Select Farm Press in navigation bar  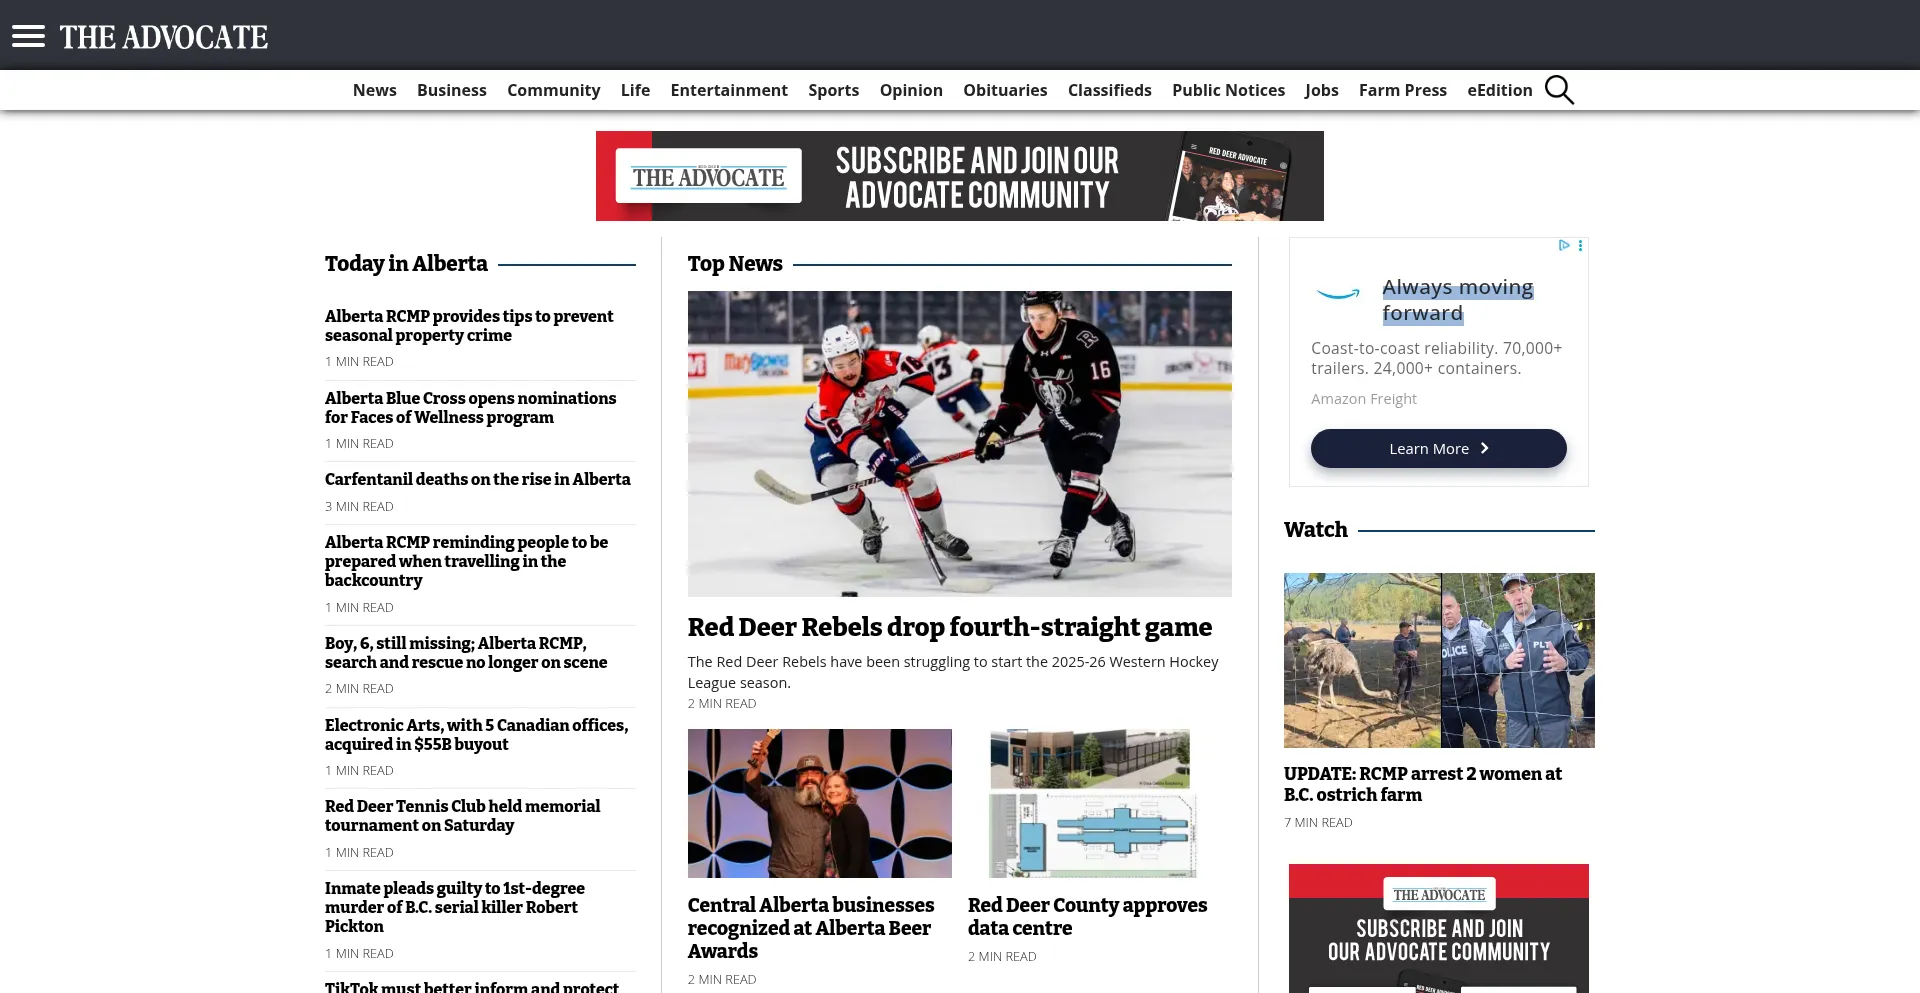[x=1402, y=90]
